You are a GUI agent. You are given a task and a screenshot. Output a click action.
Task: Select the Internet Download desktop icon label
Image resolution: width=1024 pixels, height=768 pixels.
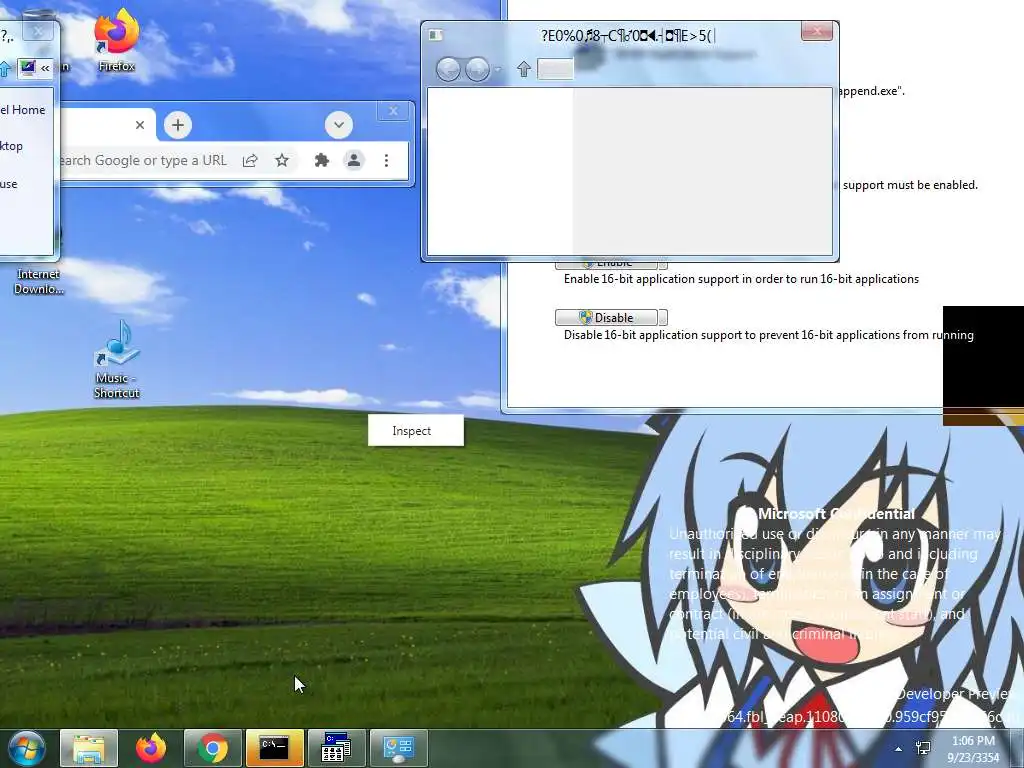(39, 281)
